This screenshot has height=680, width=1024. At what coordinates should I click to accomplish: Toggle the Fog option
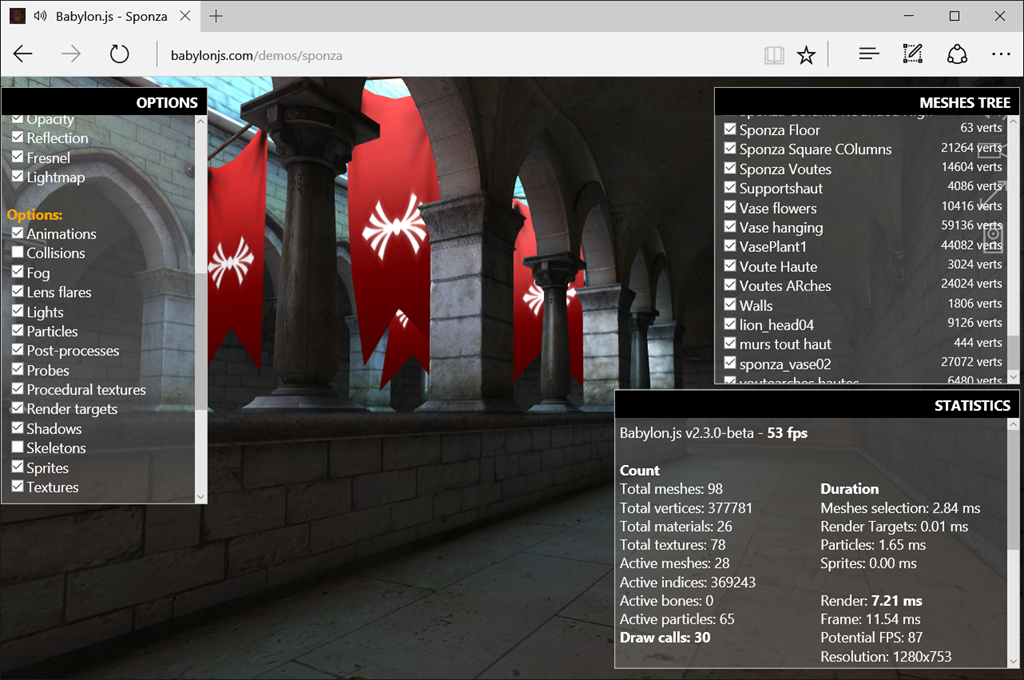[18, 272]
